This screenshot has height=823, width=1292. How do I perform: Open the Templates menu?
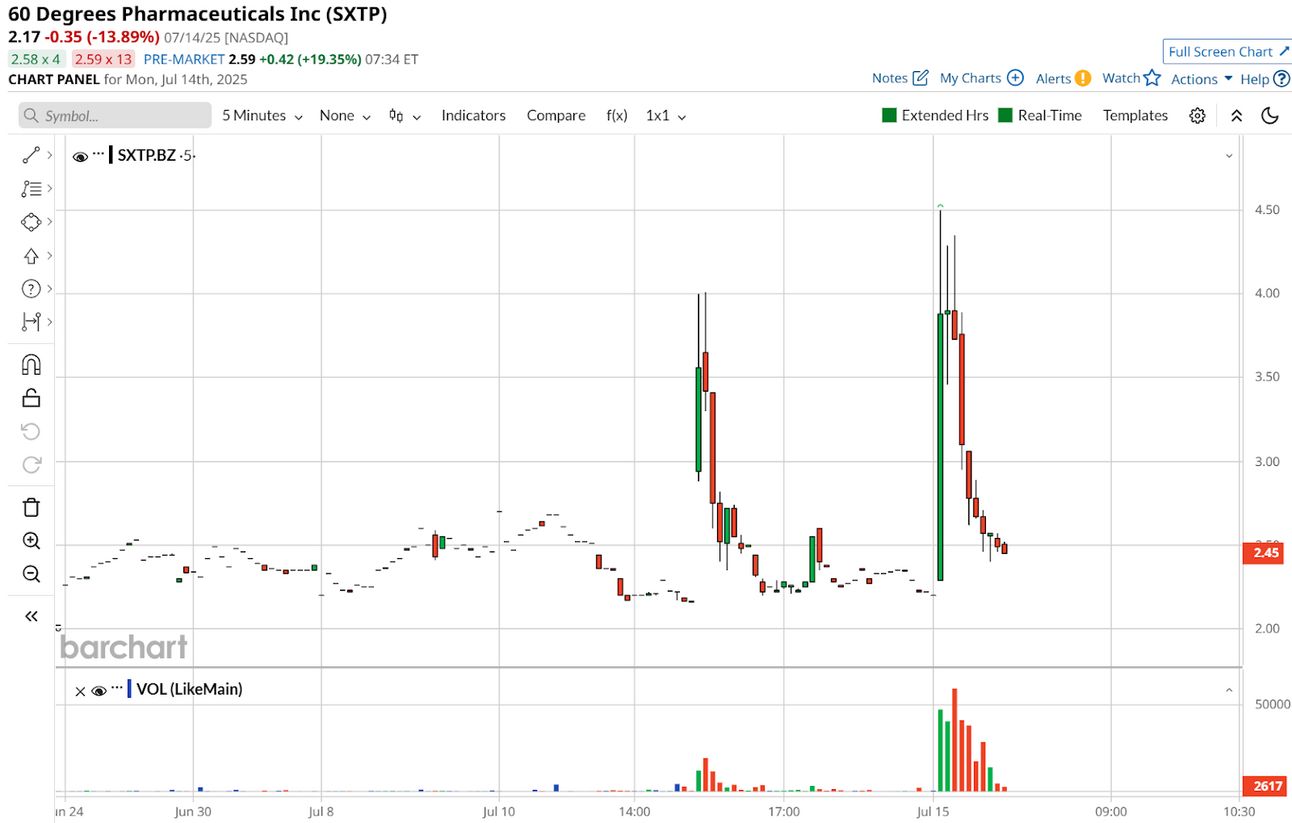click(x=1135, y=116)
